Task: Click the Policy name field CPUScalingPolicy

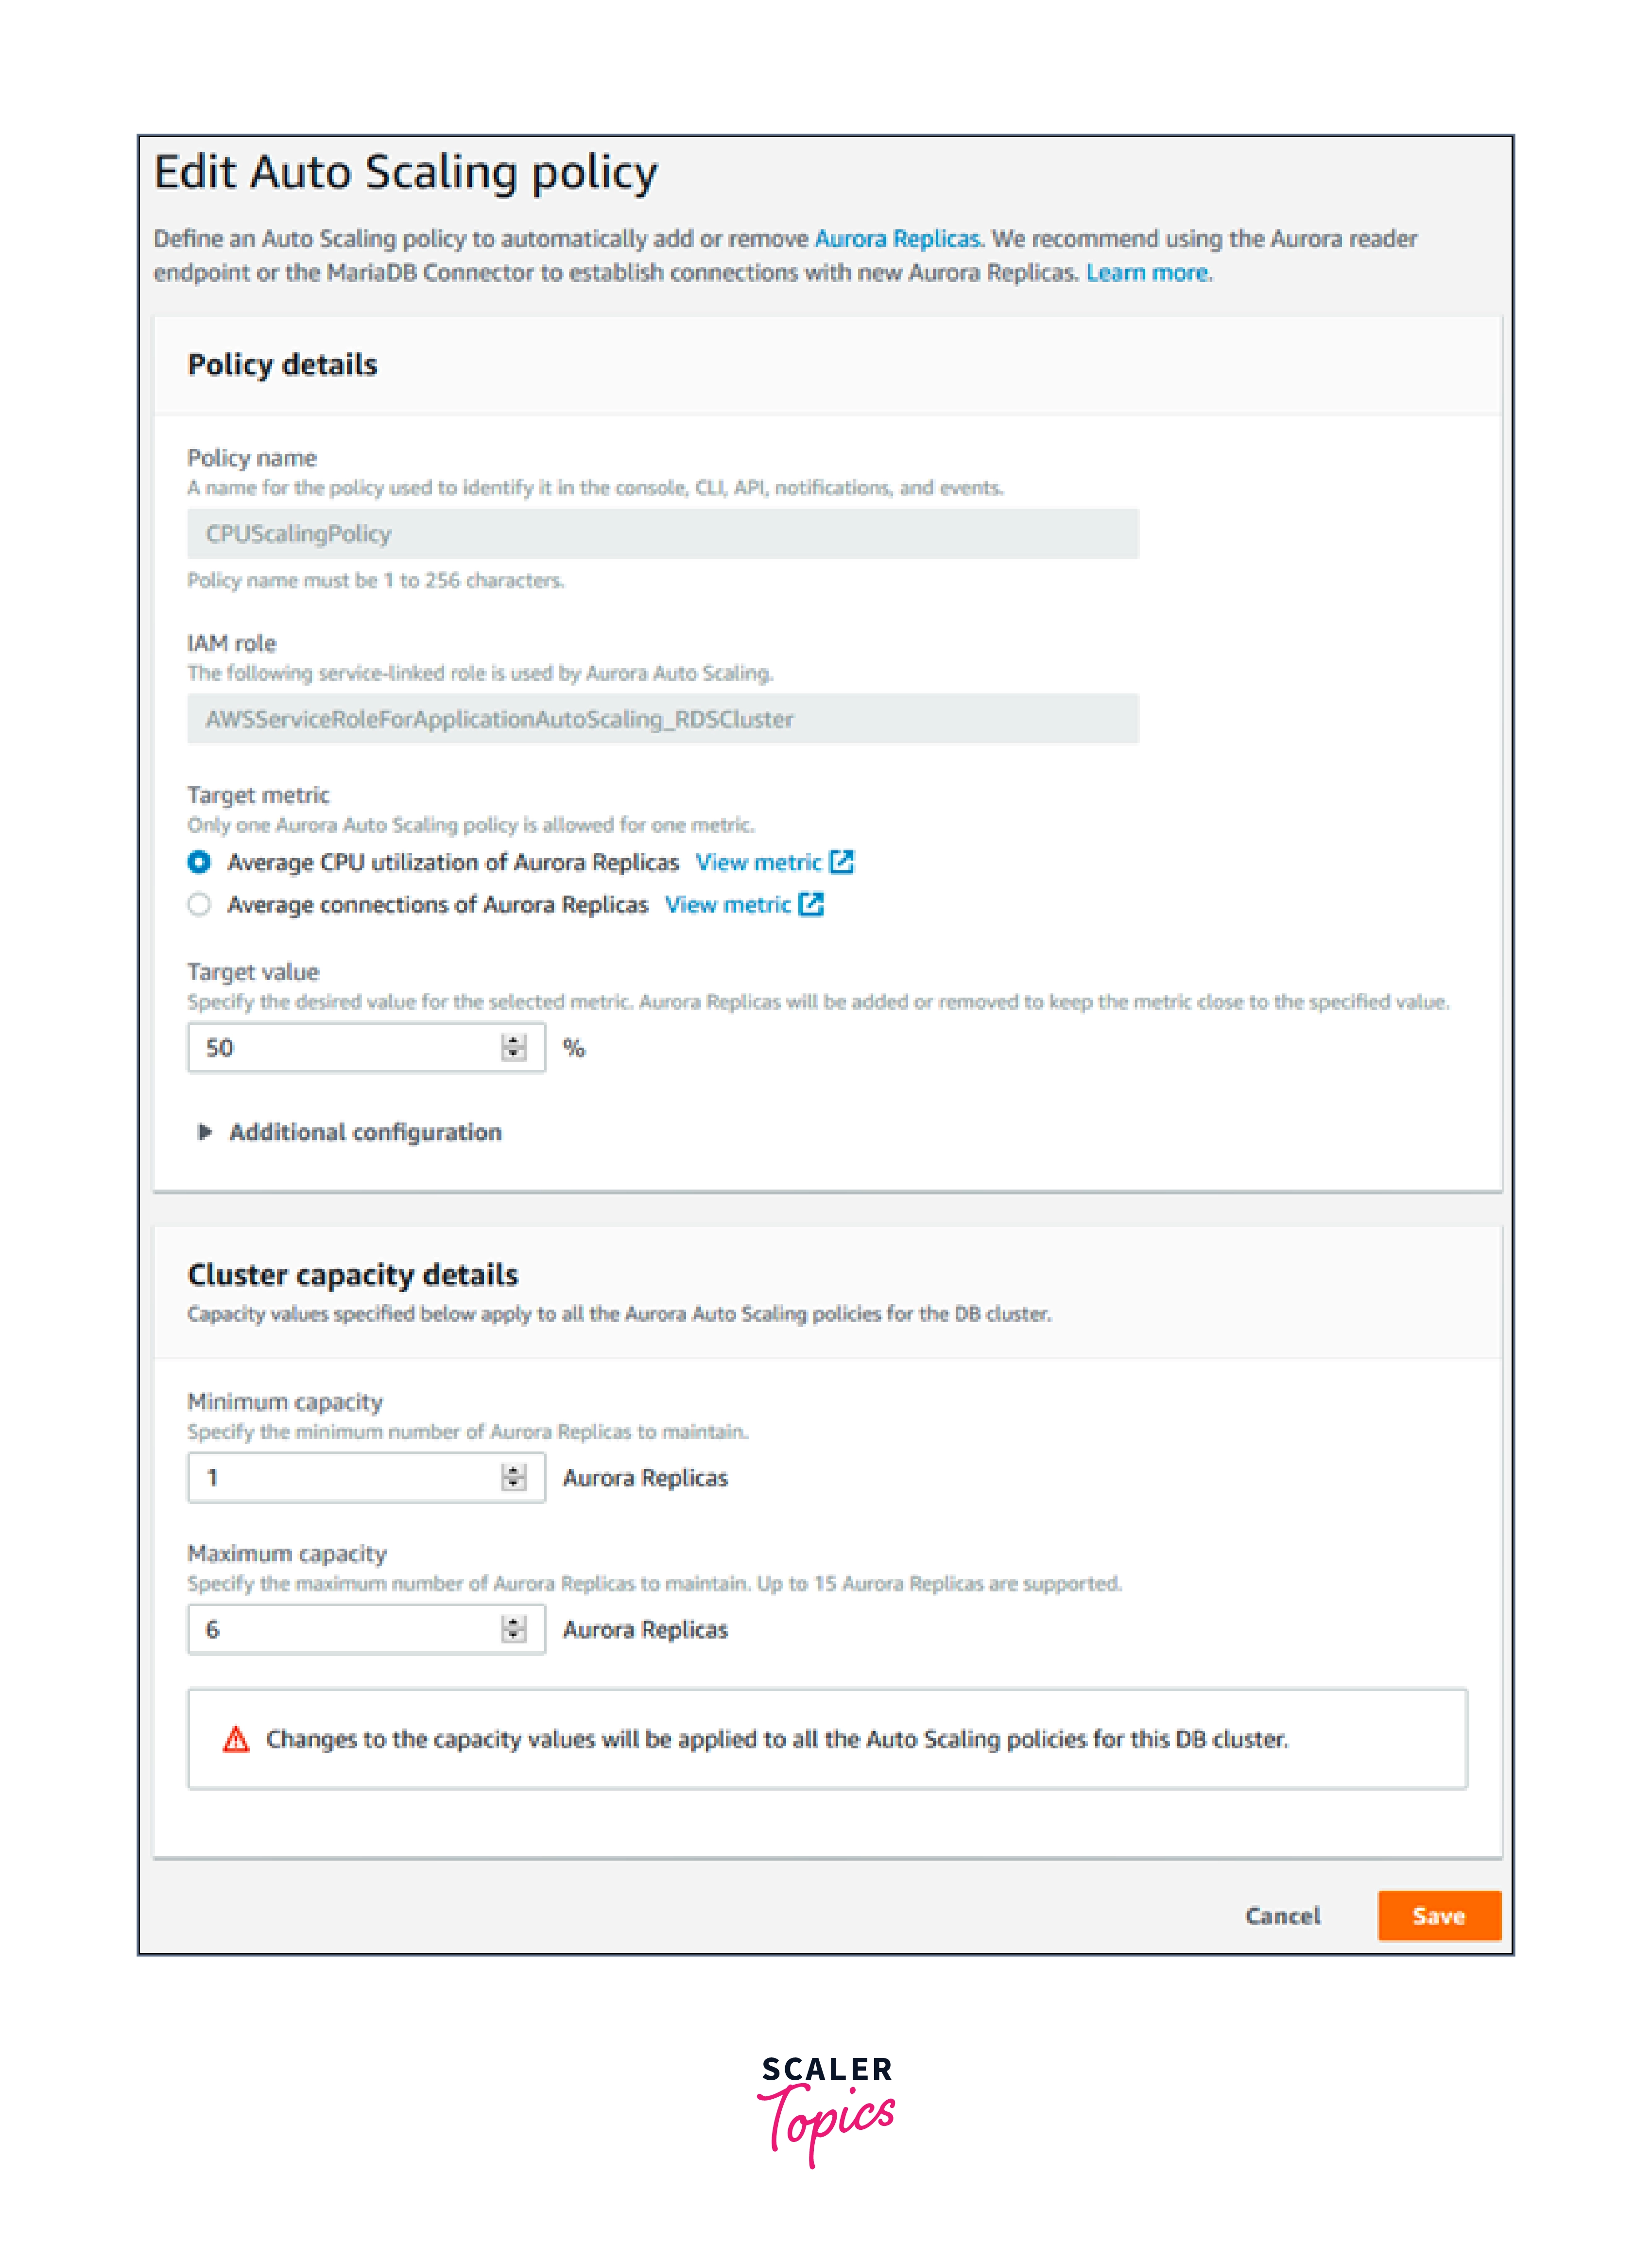Action: (662, 534)
